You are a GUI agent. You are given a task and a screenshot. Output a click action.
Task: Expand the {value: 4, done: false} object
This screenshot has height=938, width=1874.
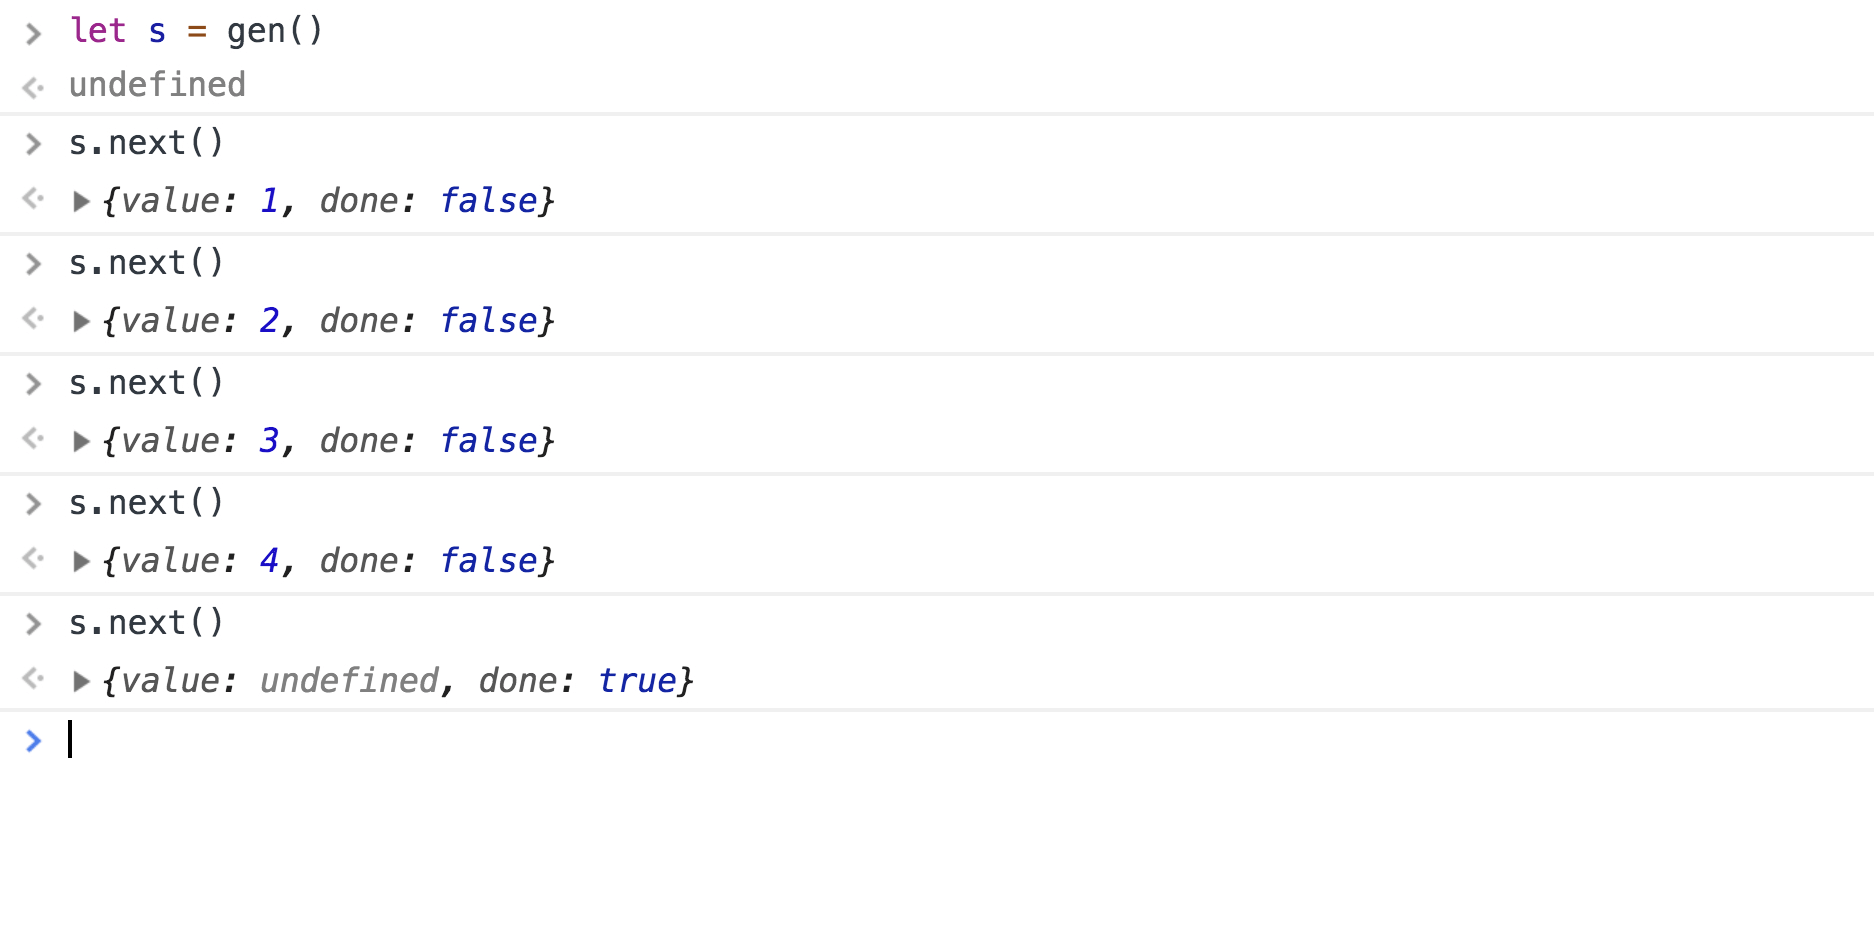82,562
